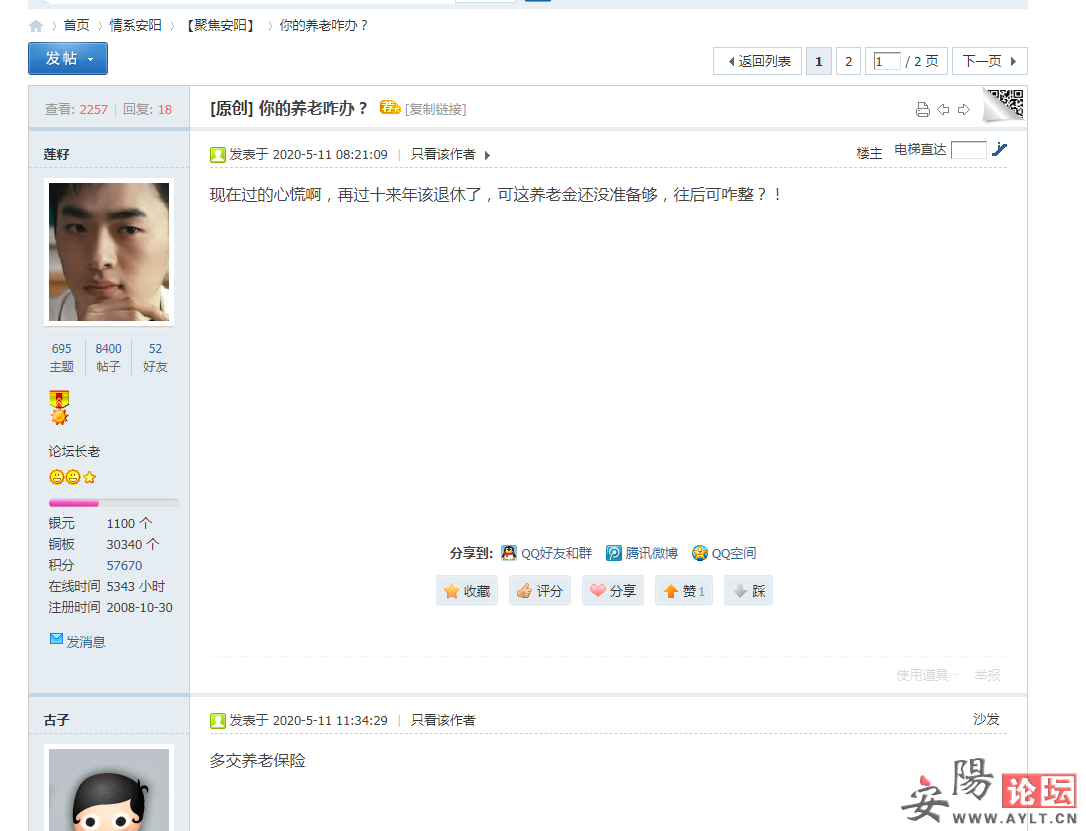Open username 莲籽 profile
Screen dimensions: 1086x831
coord(57,154)
